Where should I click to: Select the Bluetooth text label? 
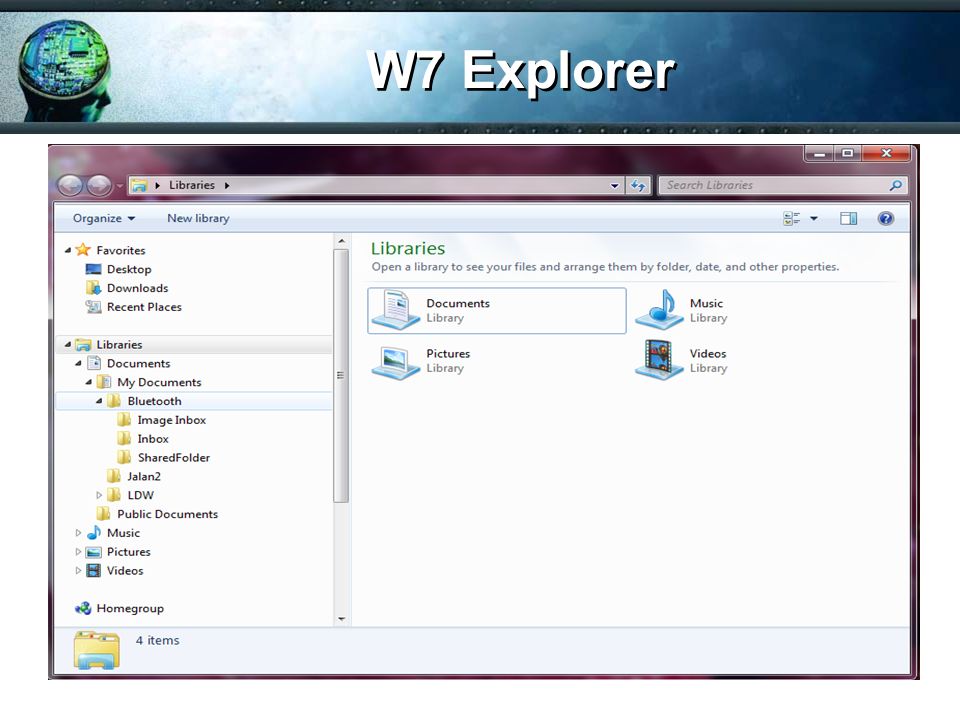pos(154,401)
